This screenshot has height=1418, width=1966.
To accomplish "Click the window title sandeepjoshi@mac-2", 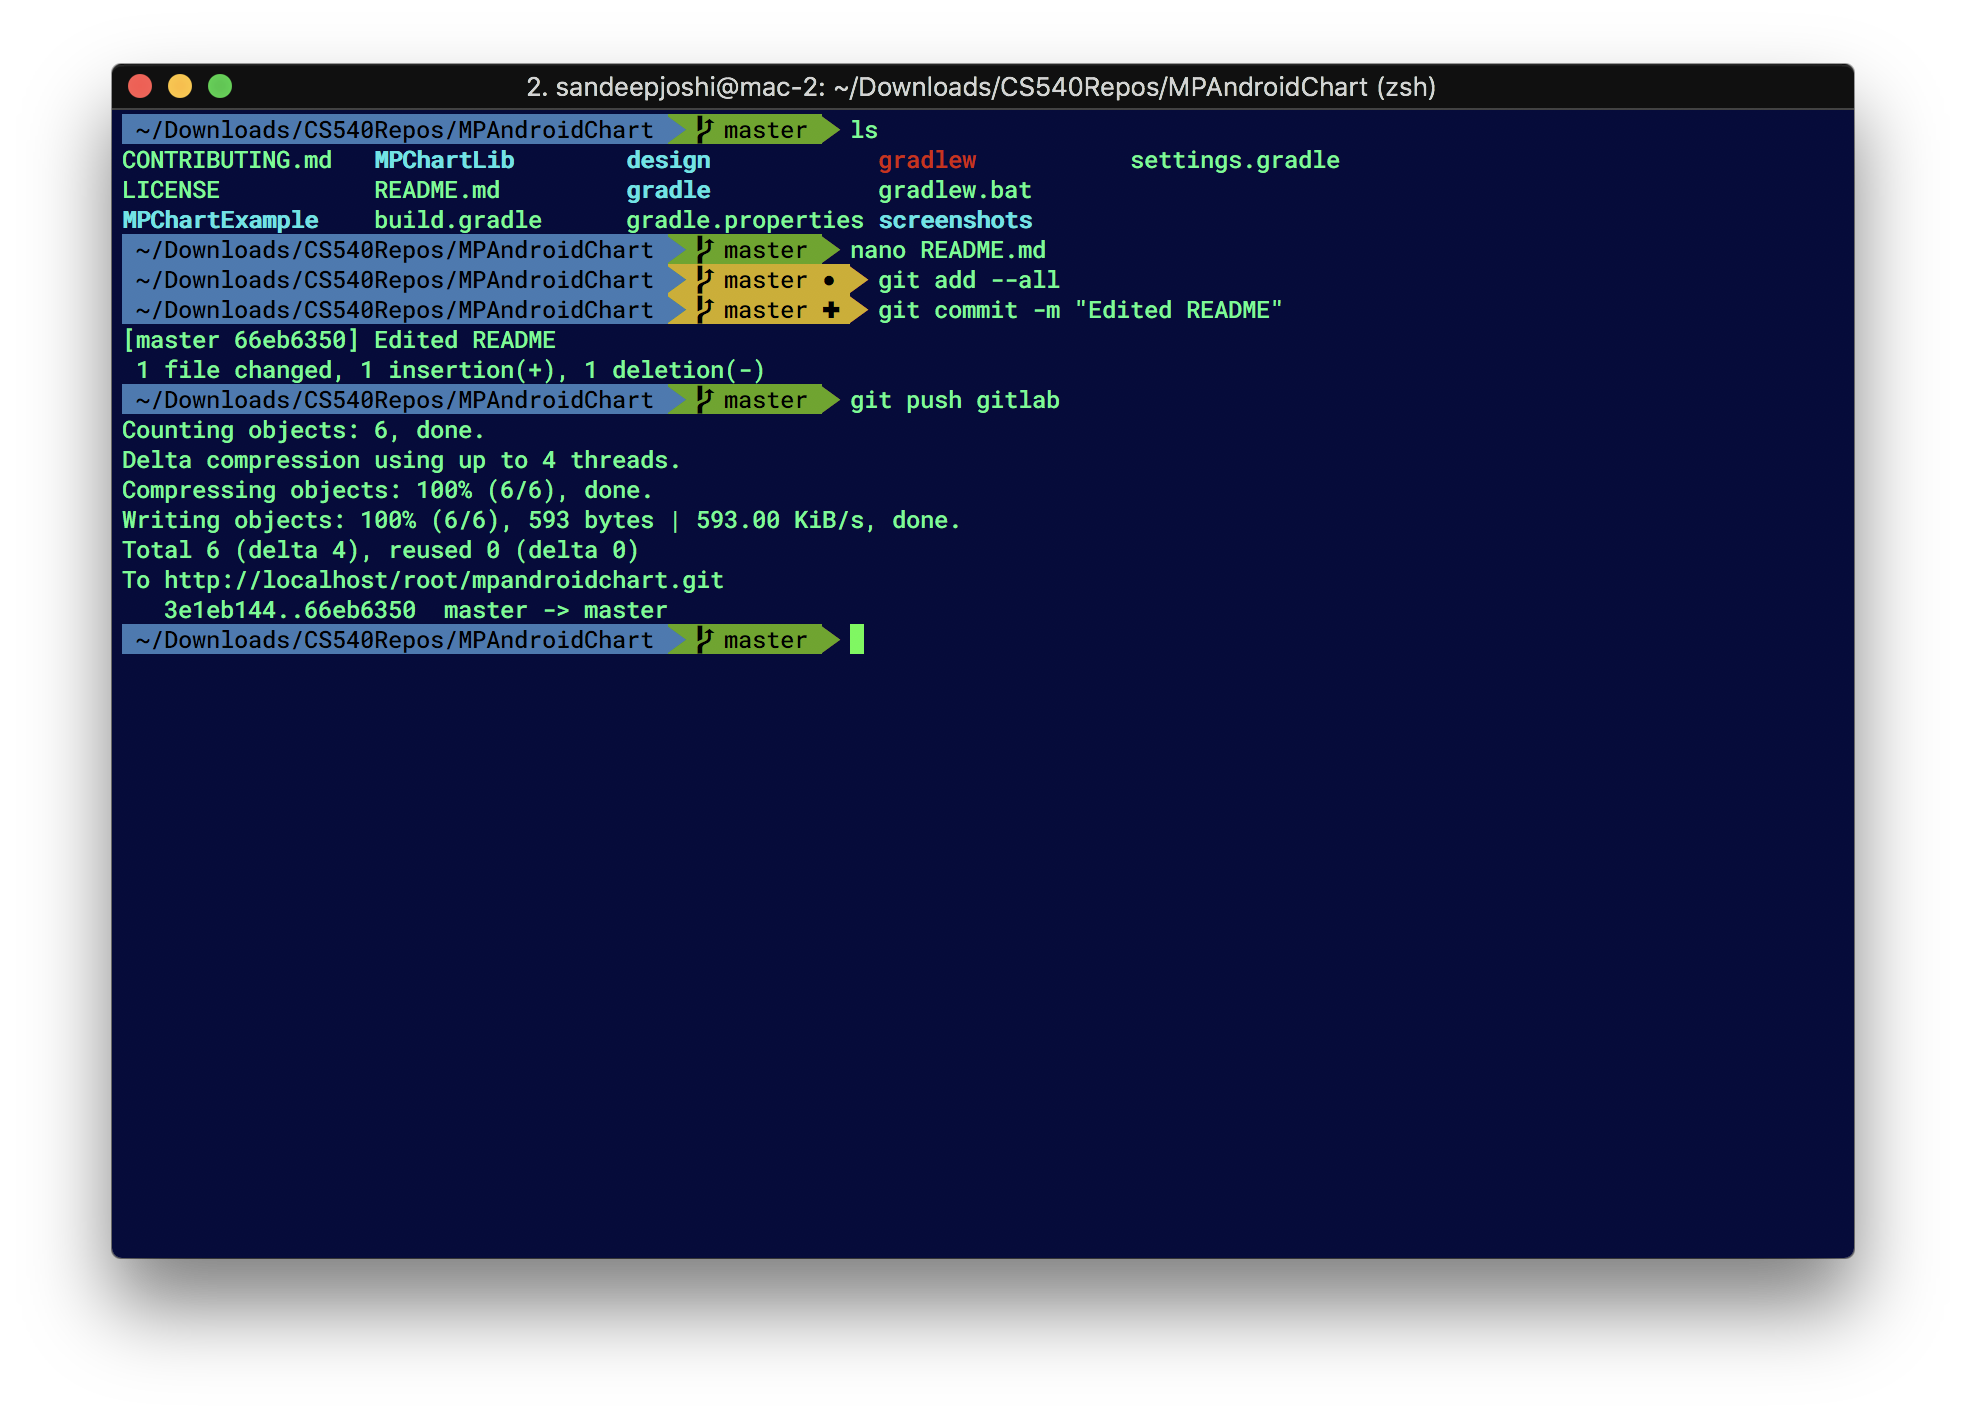I will pos(981,87).
